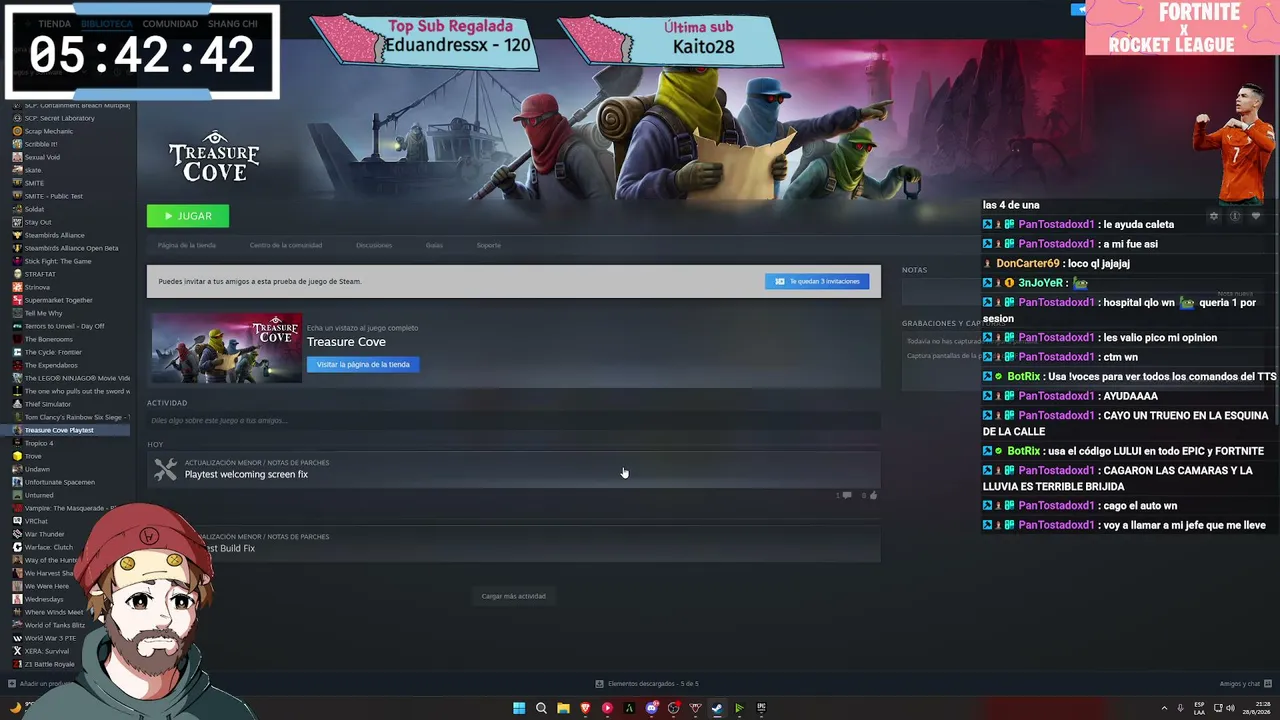Click the thumbs-up icon on the patch note

click(x=873, y=495)
